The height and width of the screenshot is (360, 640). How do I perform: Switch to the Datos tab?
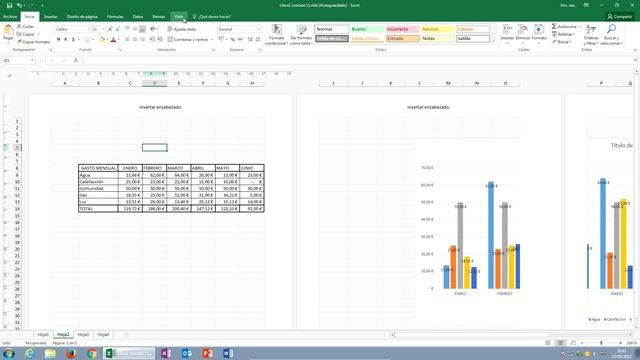point(138,17)
